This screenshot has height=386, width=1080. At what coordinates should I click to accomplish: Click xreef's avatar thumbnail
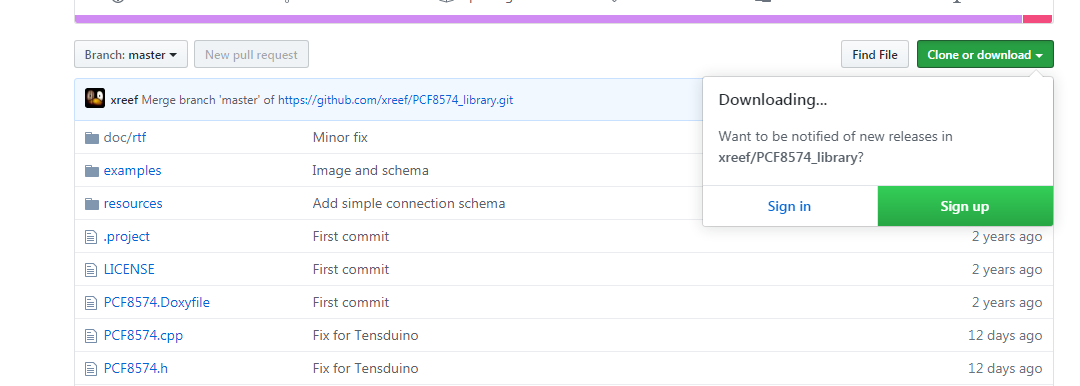(x=95, y=99)
